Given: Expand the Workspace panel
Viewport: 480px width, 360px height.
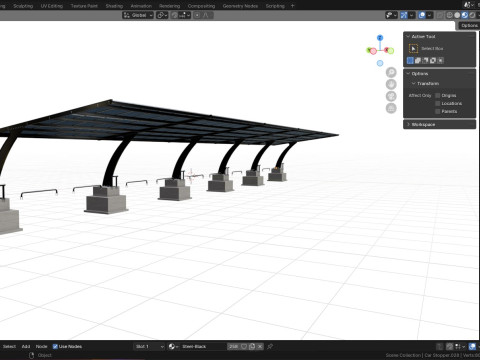Looking at the screenshot, I should point(440,124).
